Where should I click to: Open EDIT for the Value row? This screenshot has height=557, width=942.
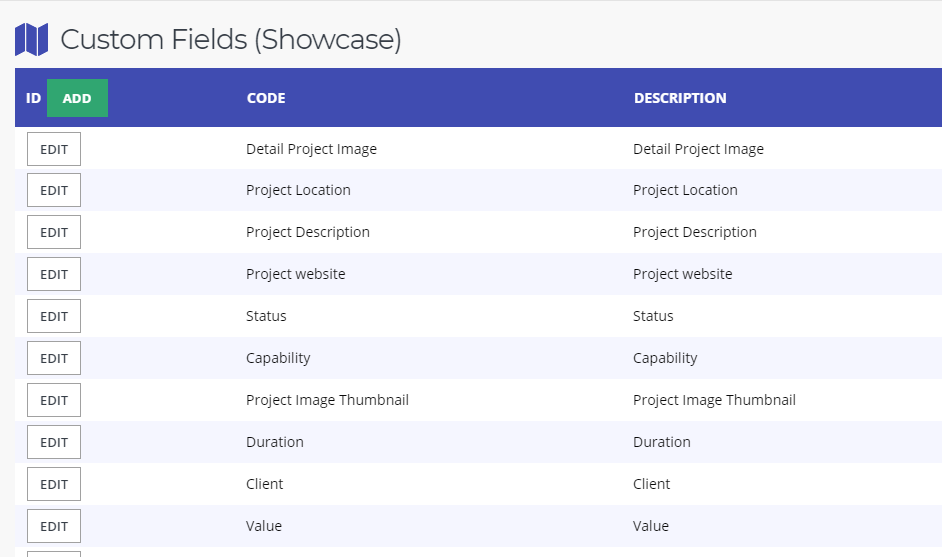coord(54,526)
